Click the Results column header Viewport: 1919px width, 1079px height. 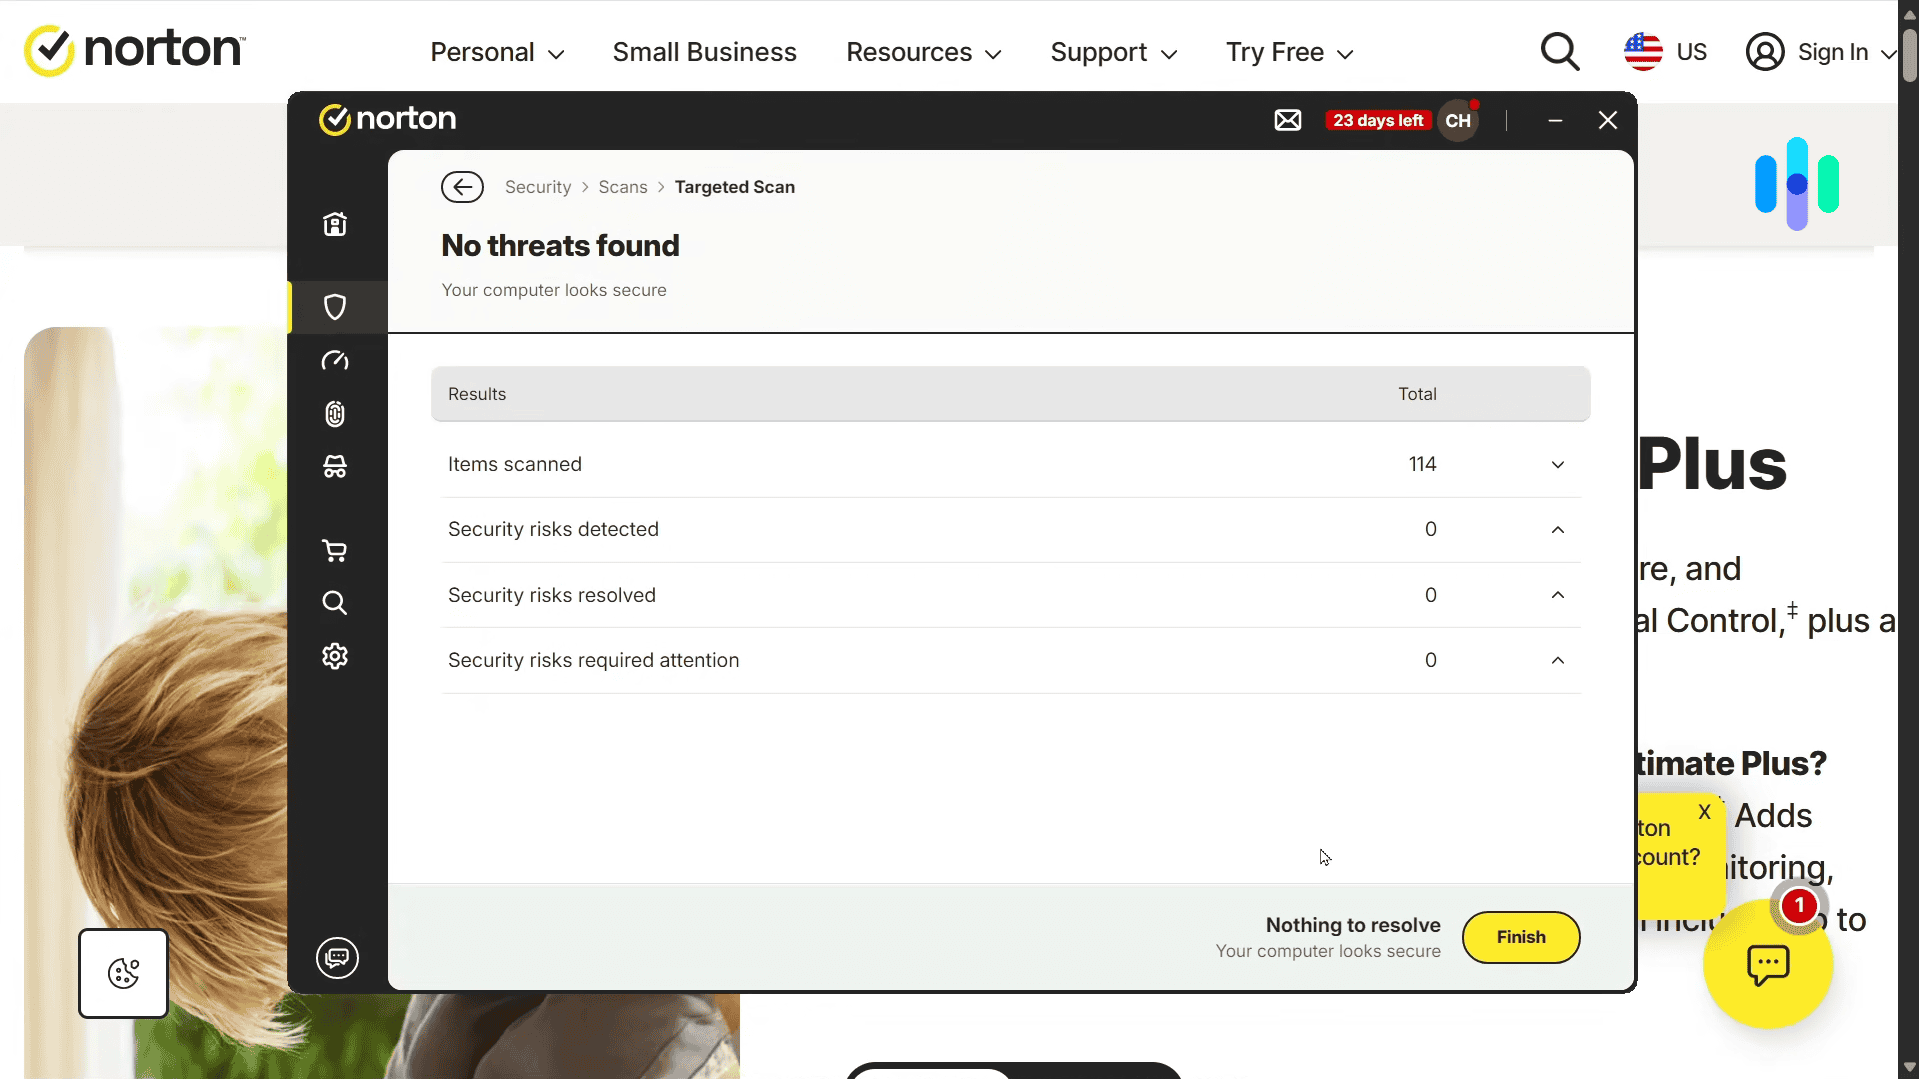point(477,394)
